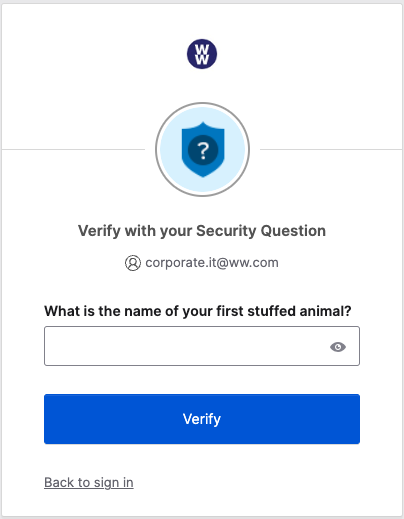Click the question mark inside the shield

click(x=203, y=150)
